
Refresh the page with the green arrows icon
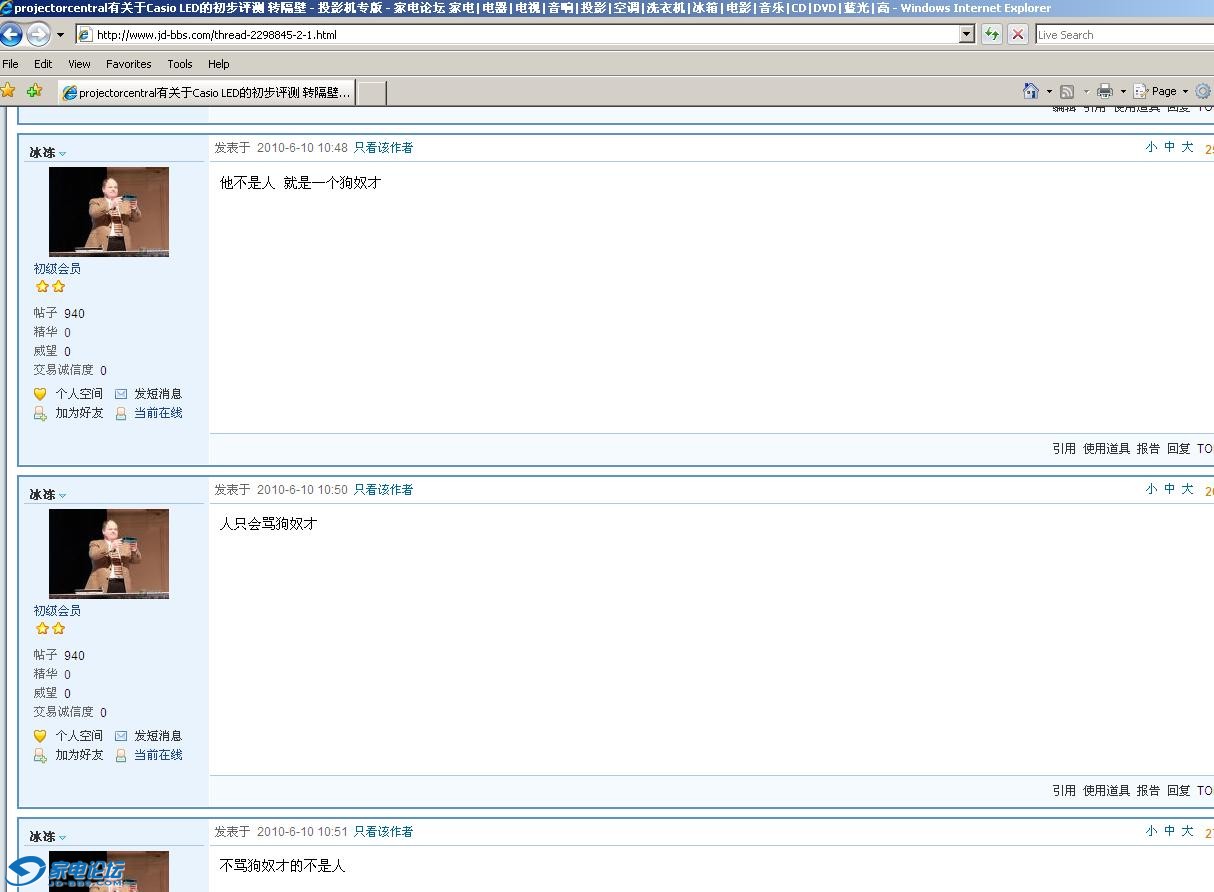(992, 35)
